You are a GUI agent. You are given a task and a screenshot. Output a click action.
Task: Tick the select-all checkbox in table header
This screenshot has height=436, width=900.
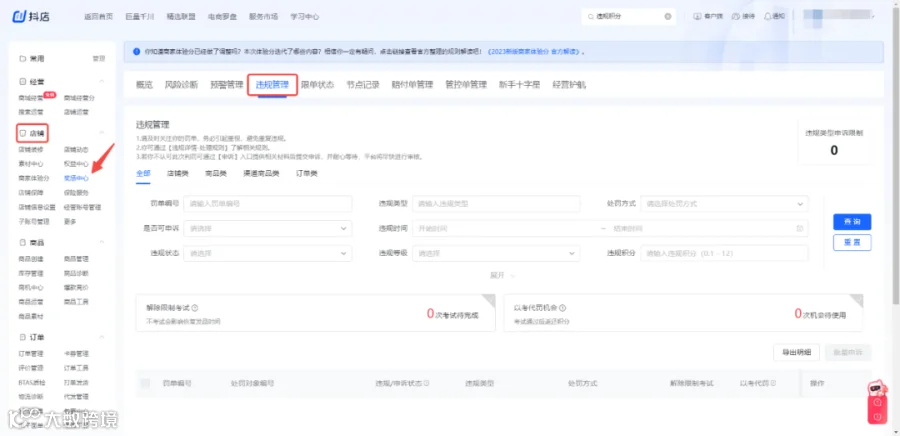[145, 383]
